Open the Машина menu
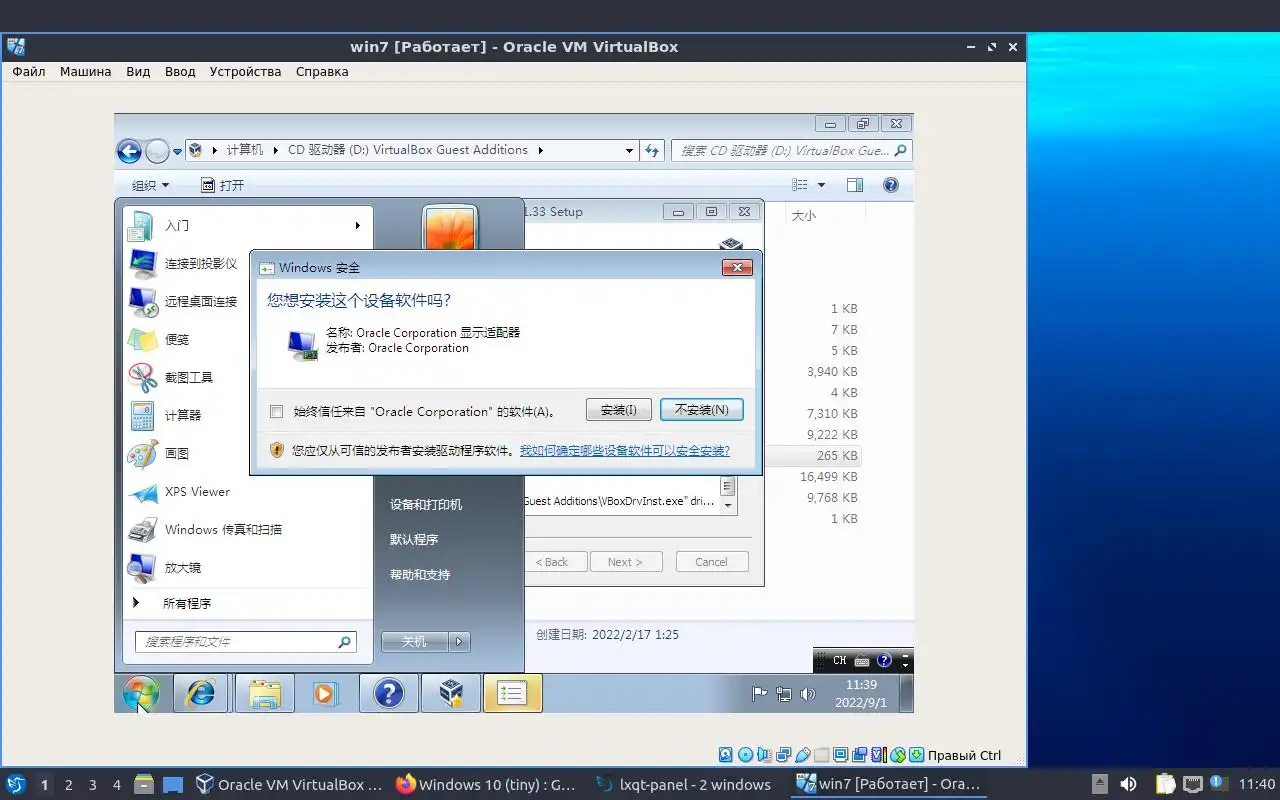The height and width of the screenshot is (800, 1280). (x=85, y=72)
